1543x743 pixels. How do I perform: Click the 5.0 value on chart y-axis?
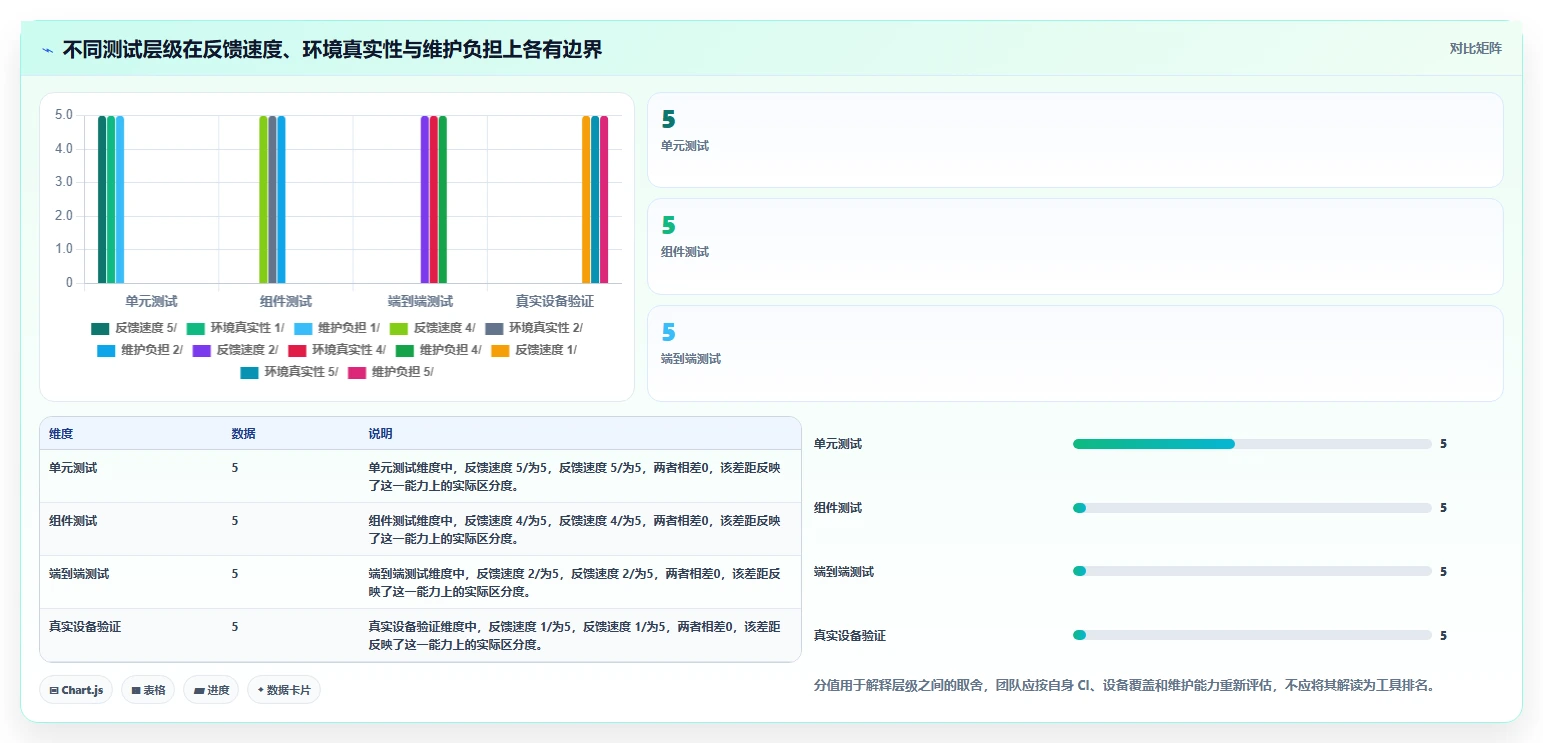coord(63,115)
